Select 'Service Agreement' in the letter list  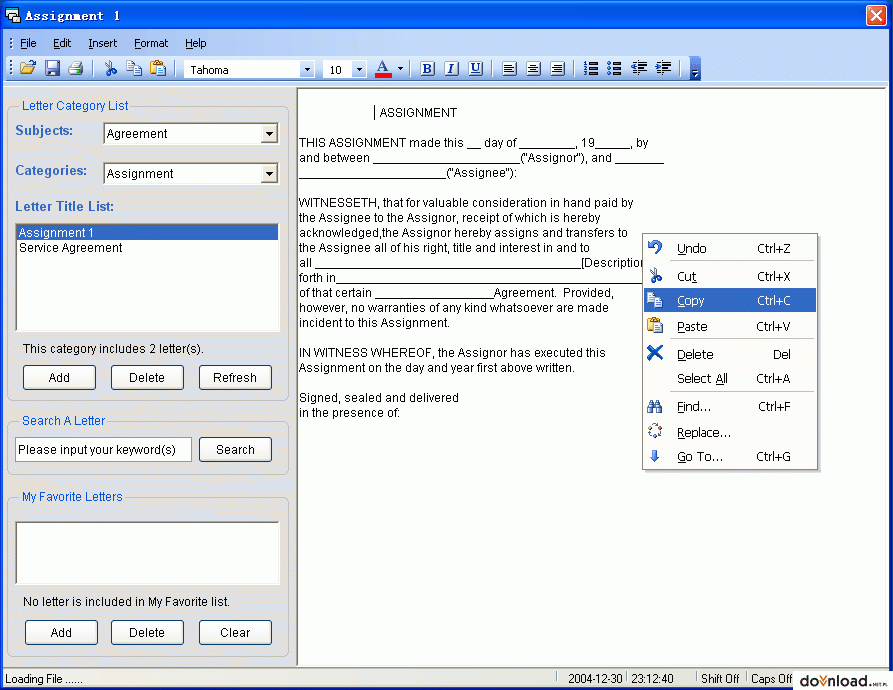(x=148, y=248)
